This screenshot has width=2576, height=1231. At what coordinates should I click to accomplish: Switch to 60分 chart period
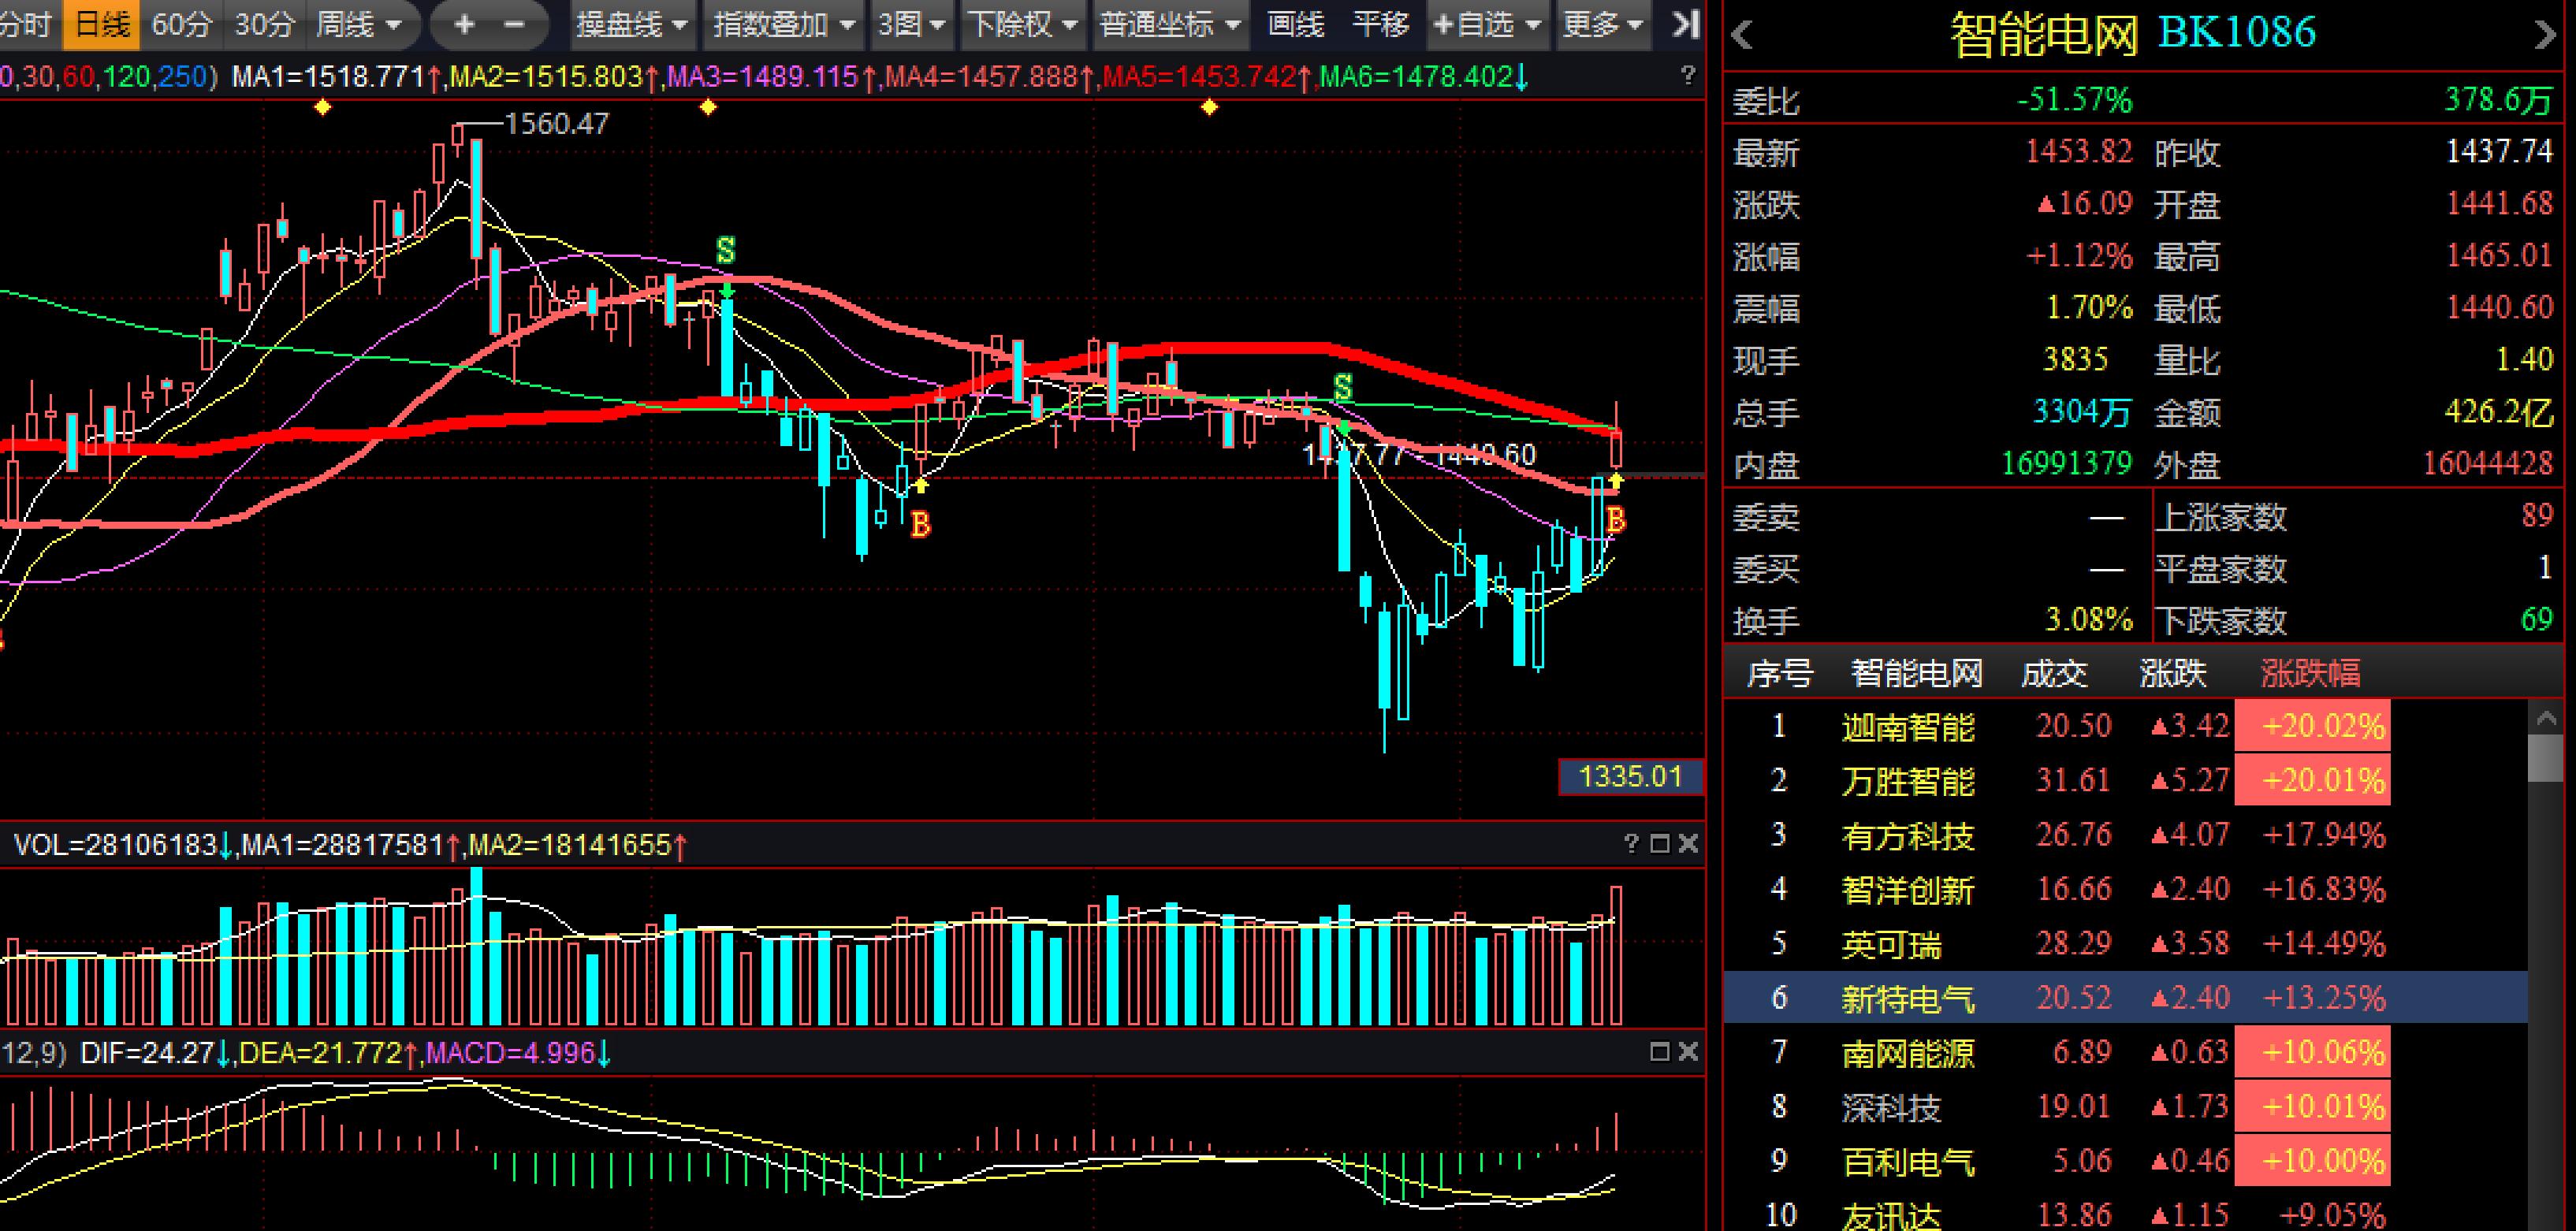(x=181, y=24)
